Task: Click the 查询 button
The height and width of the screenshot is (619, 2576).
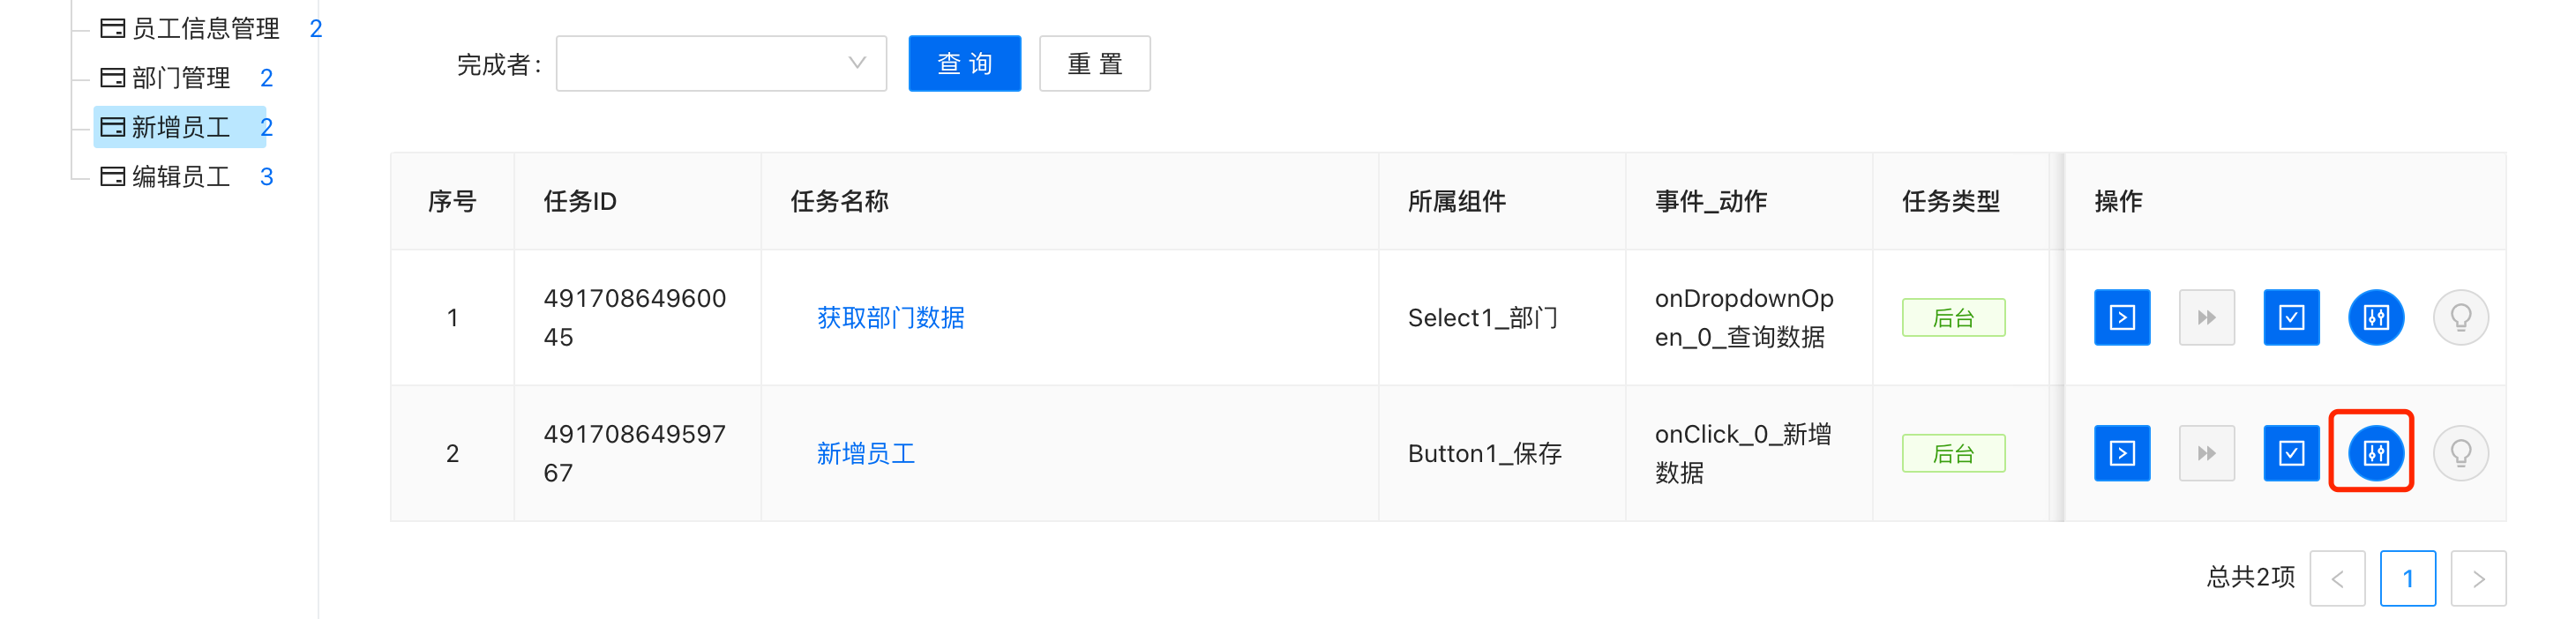Action: click(964, 64)
